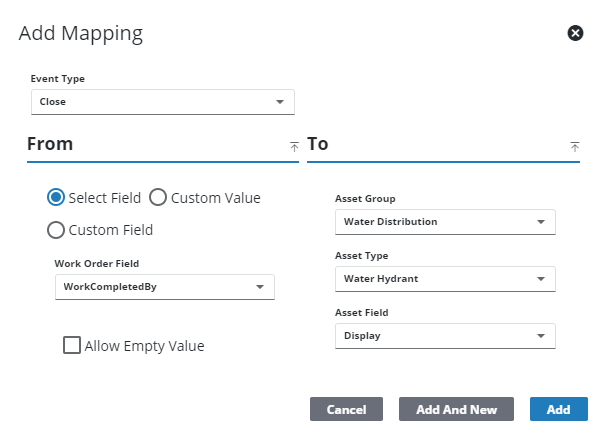Screen dimensions: 606x444
Task: Switch to the Custom Field radio option
Action: (x=56, y=230)
